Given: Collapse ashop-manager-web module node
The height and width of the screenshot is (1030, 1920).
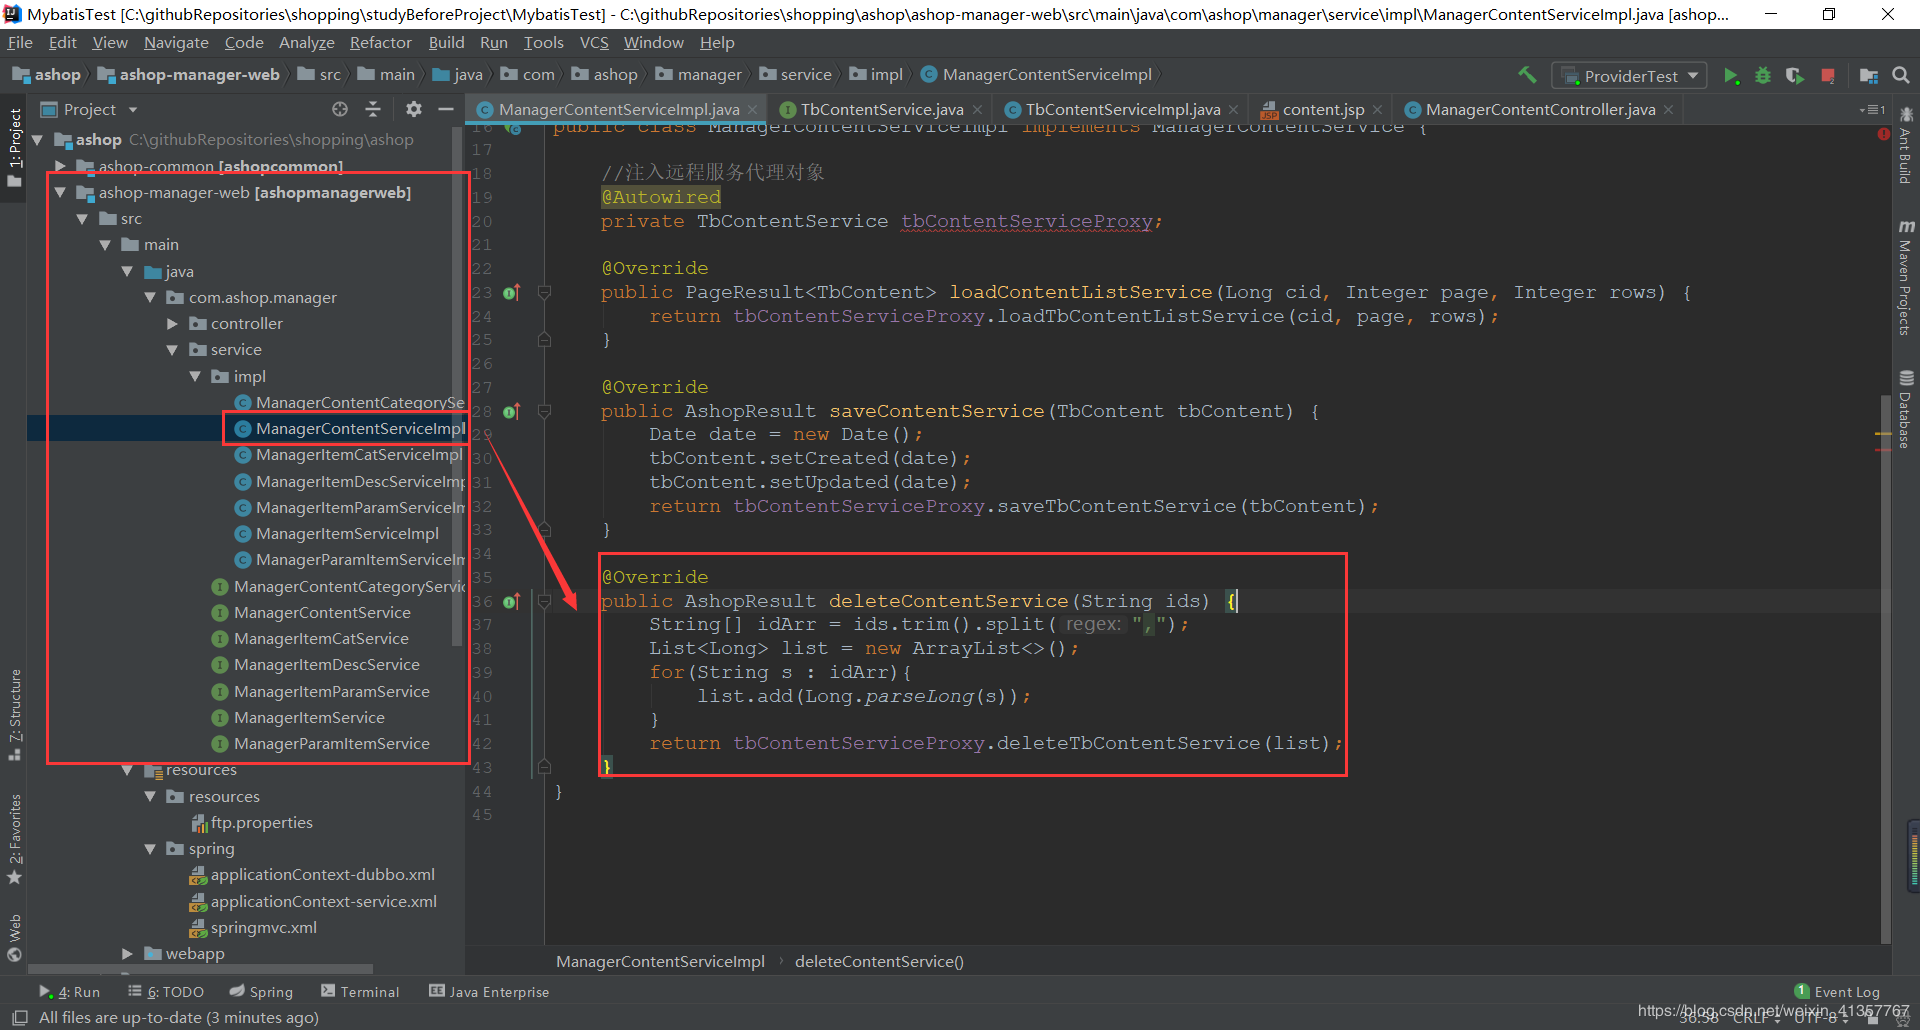Looking at the screenshot, I should 60,193.
